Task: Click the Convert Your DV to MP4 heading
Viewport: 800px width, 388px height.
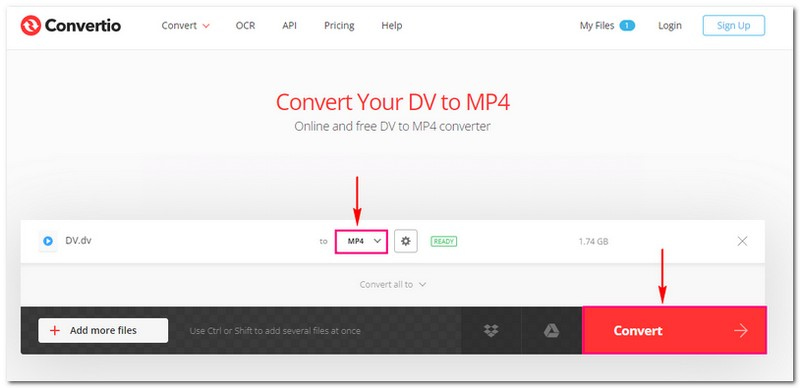Action: [x=393, y=102]
